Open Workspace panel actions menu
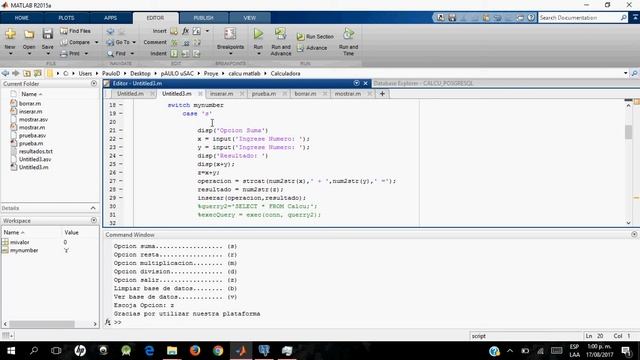Viewport: 640px width, 360px height. point(94,220)
